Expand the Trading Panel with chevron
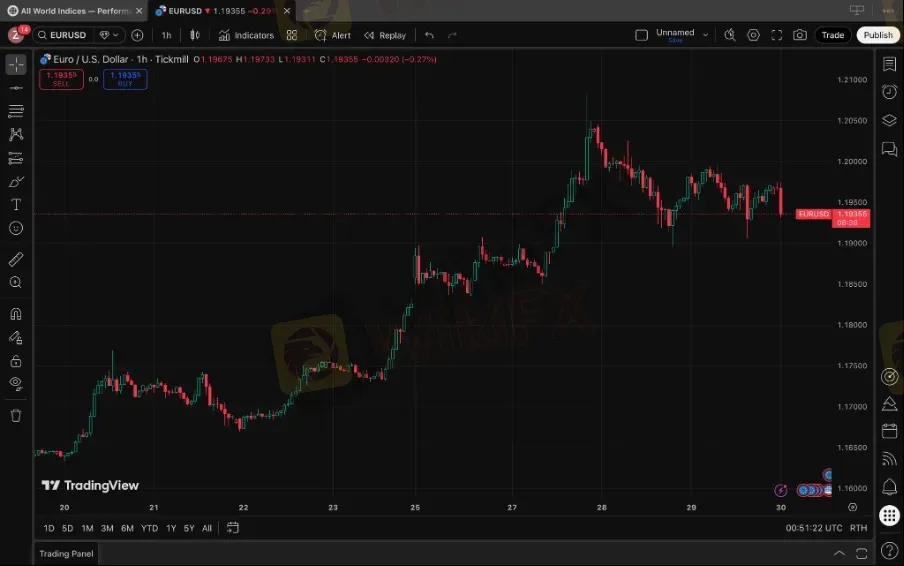This screenshot has width=904, height=566. (839, 552)
